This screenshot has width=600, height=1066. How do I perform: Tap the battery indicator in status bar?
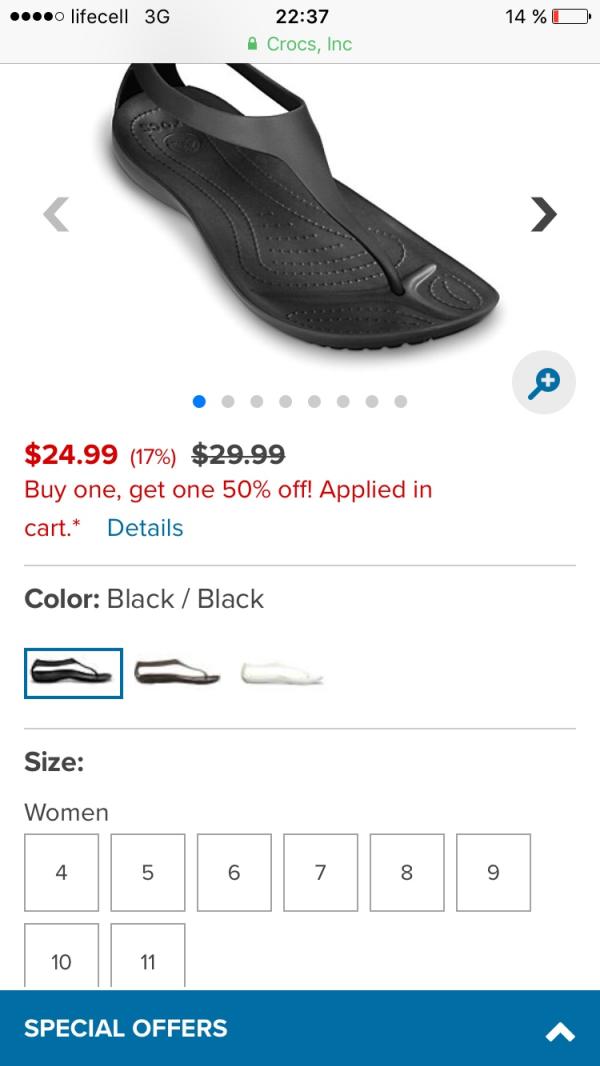coord(567,17)
